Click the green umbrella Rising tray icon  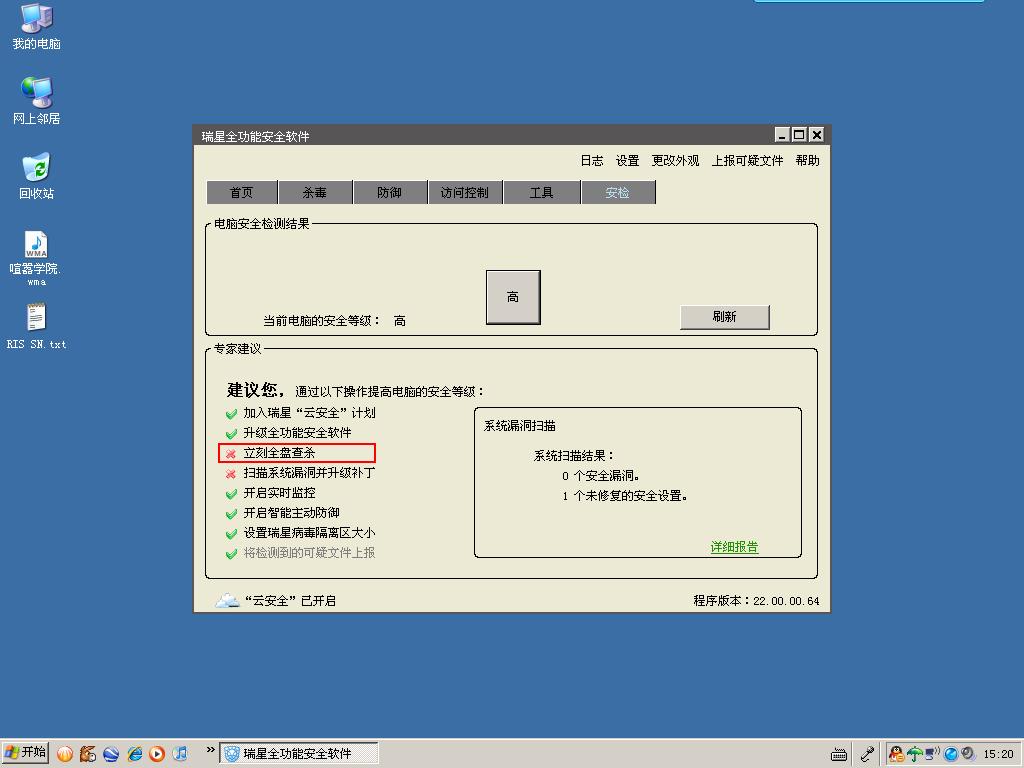(x=915, y=754)
